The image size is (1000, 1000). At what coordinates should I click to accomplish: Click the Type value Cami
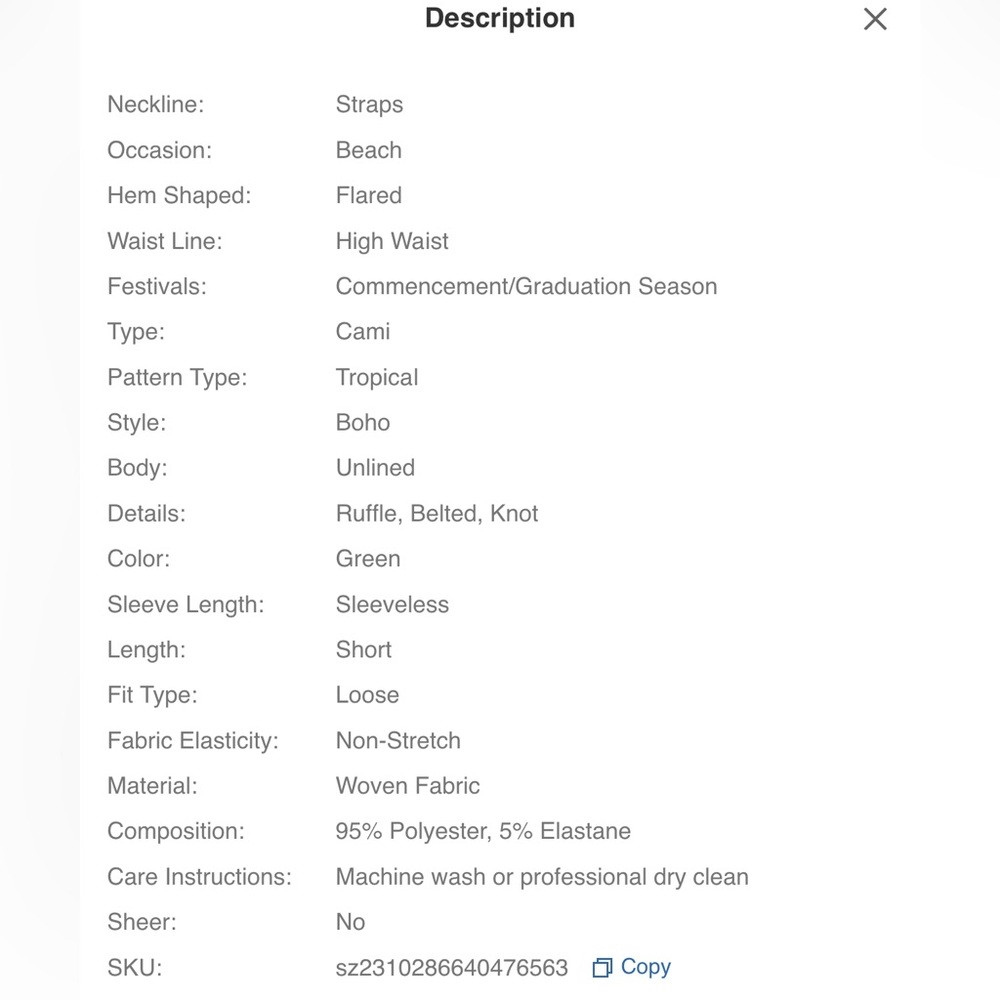tap(363, 332)
